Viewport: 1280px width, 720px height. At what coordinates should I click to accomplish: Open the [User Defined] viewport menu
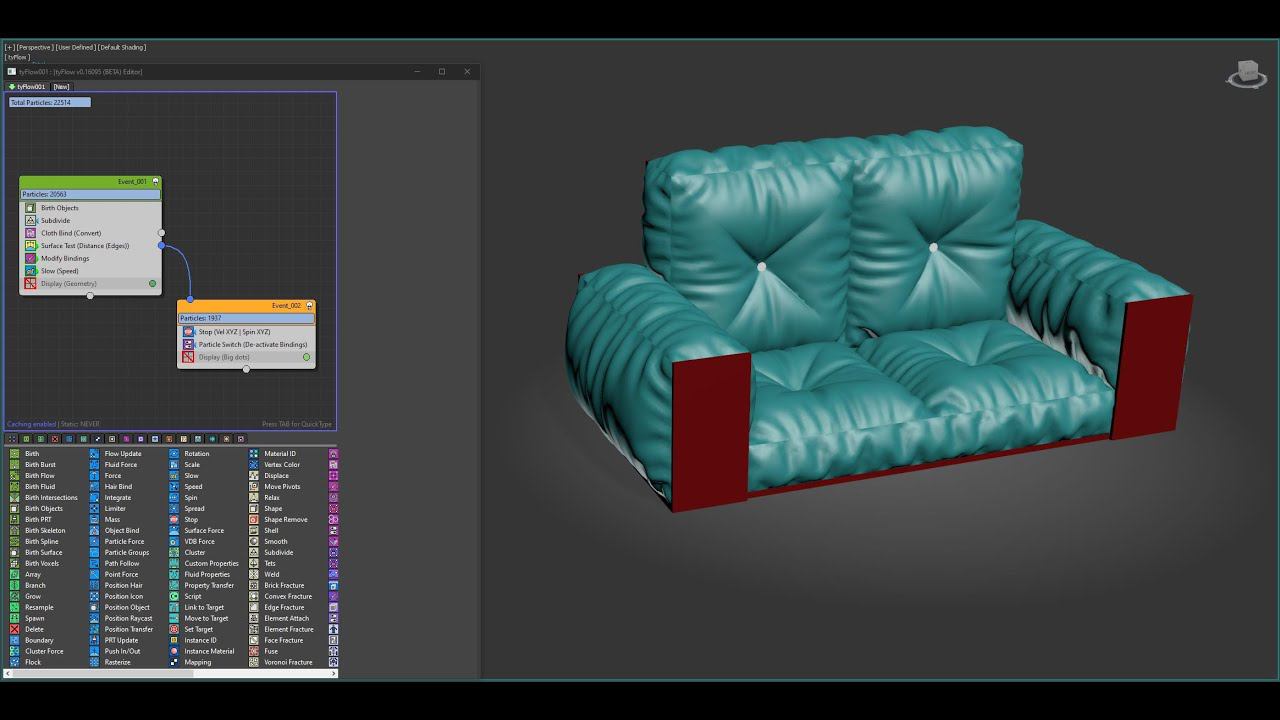[76, 48]
